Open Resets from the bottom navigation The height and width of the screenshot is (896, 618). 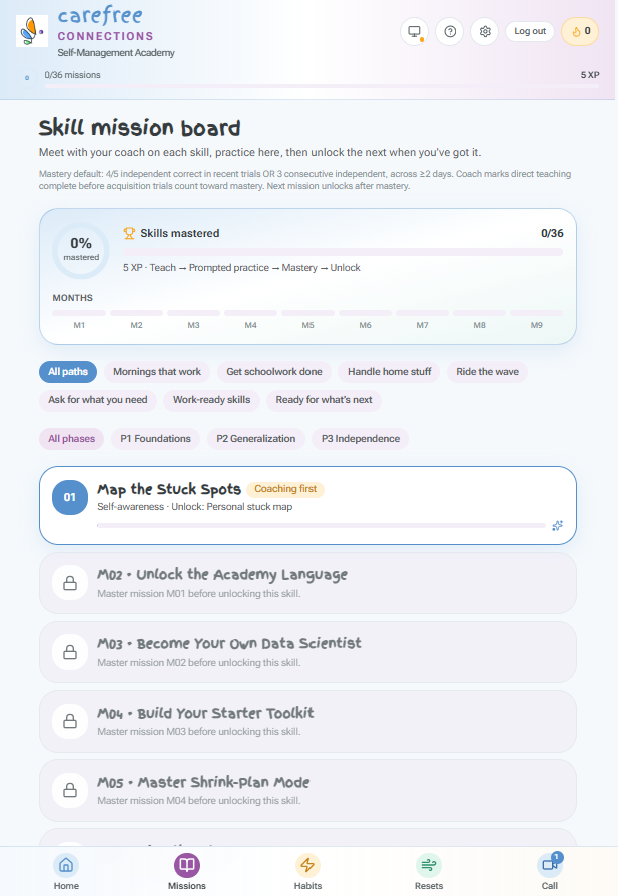coord(429,872)
